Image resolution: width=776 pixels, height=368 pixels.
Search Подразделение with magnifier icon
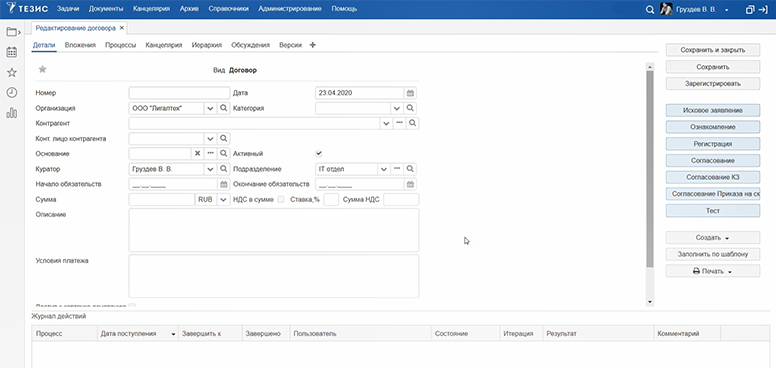pos(410,169)
